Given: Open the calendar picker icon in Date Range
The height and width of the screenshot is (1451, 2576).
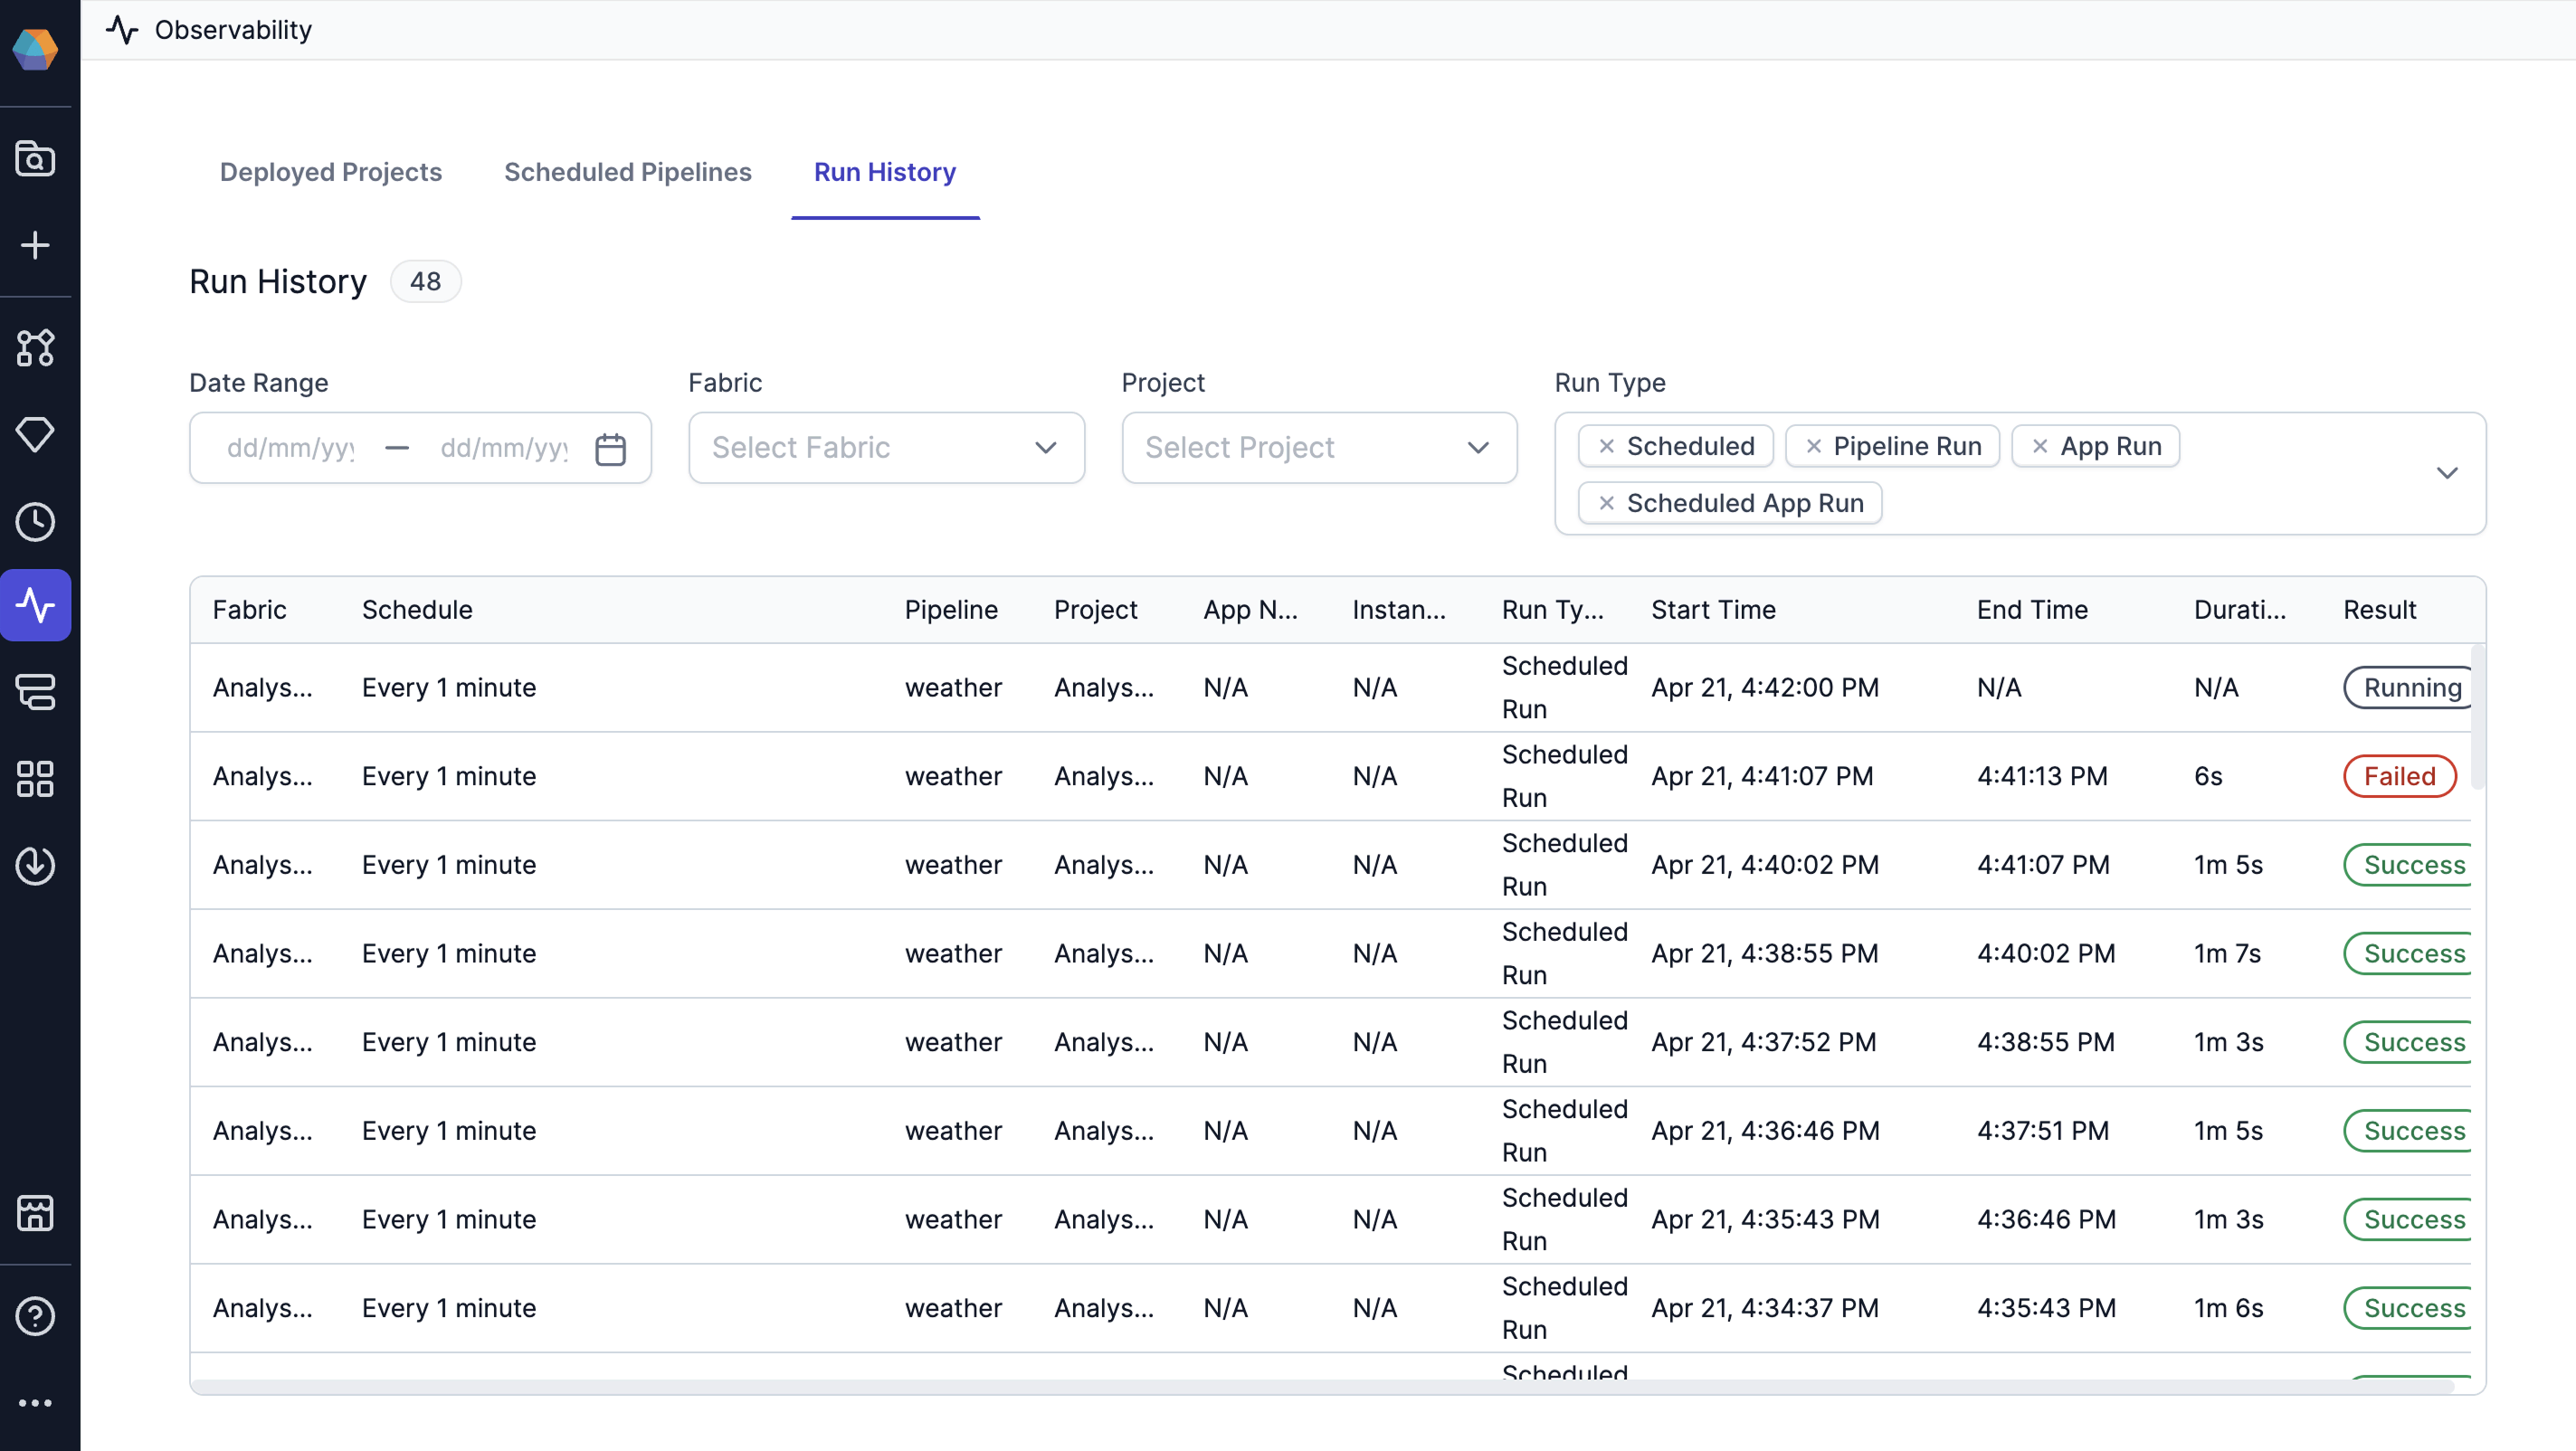Looking at the screenshot, I should [x=610, y=449].
